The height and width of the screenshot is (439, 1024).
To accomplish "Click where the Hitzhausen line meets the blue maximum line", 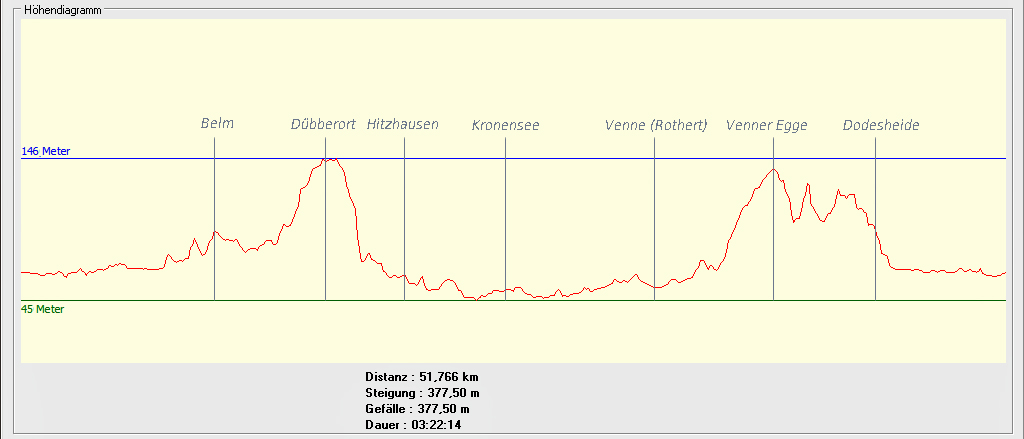I will pos(404,158).
